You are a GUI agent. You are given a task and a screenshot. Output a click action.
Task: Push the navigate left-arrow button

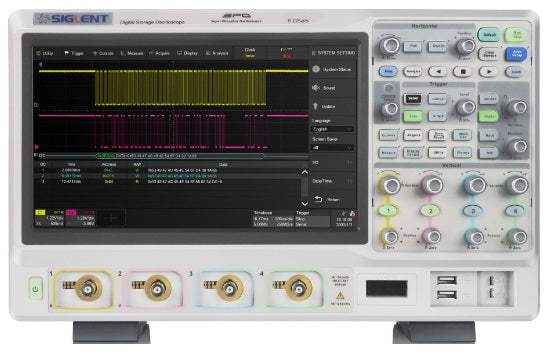pos(438,72)
